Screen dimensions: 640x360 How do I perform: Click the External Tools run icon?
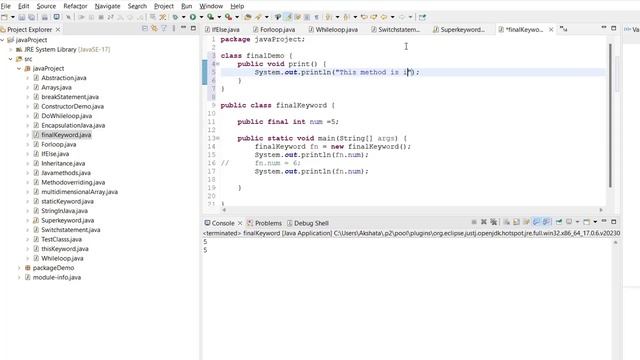[228, 17]
